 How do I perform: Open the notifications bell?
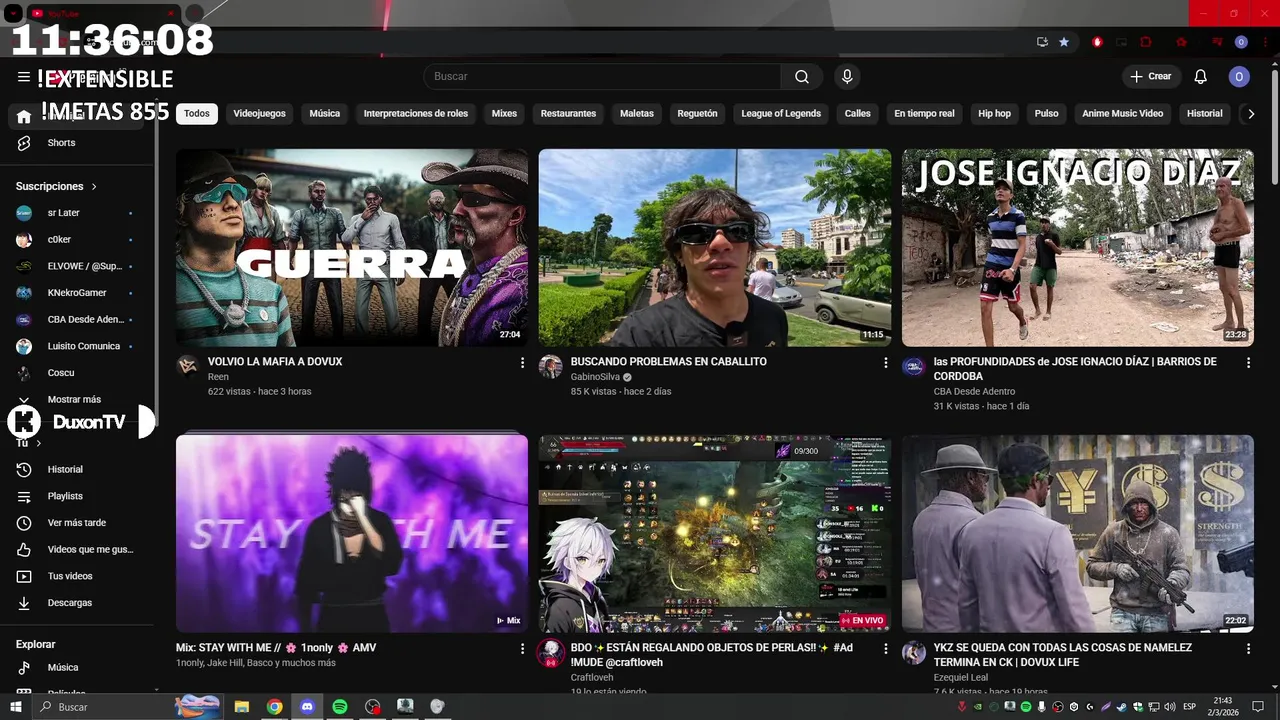[1201, 77]
